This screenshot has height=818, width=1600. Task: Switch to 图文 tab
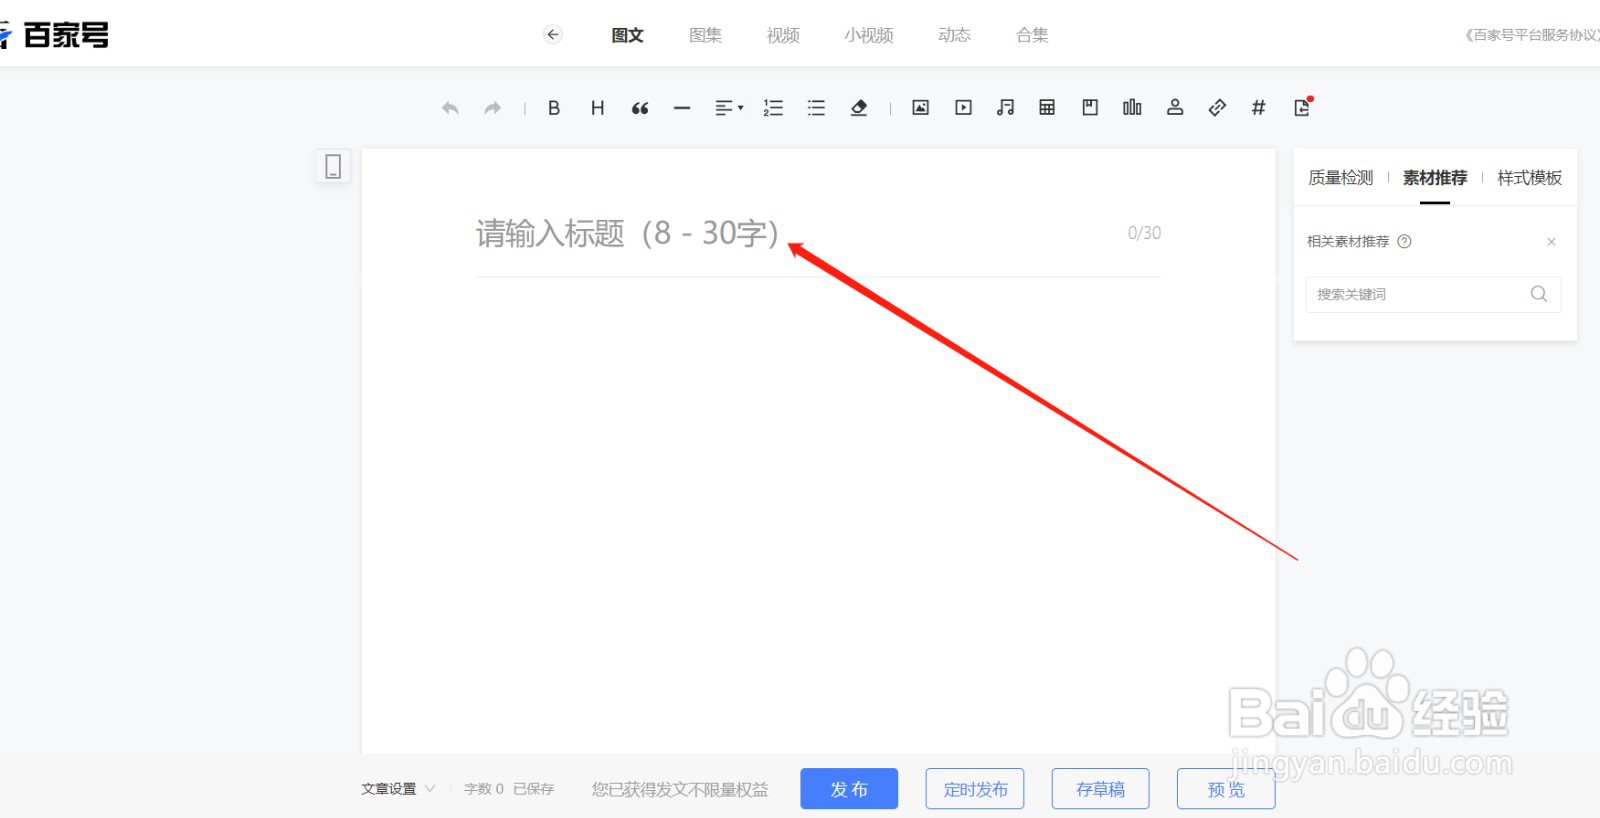click(628, 35)
